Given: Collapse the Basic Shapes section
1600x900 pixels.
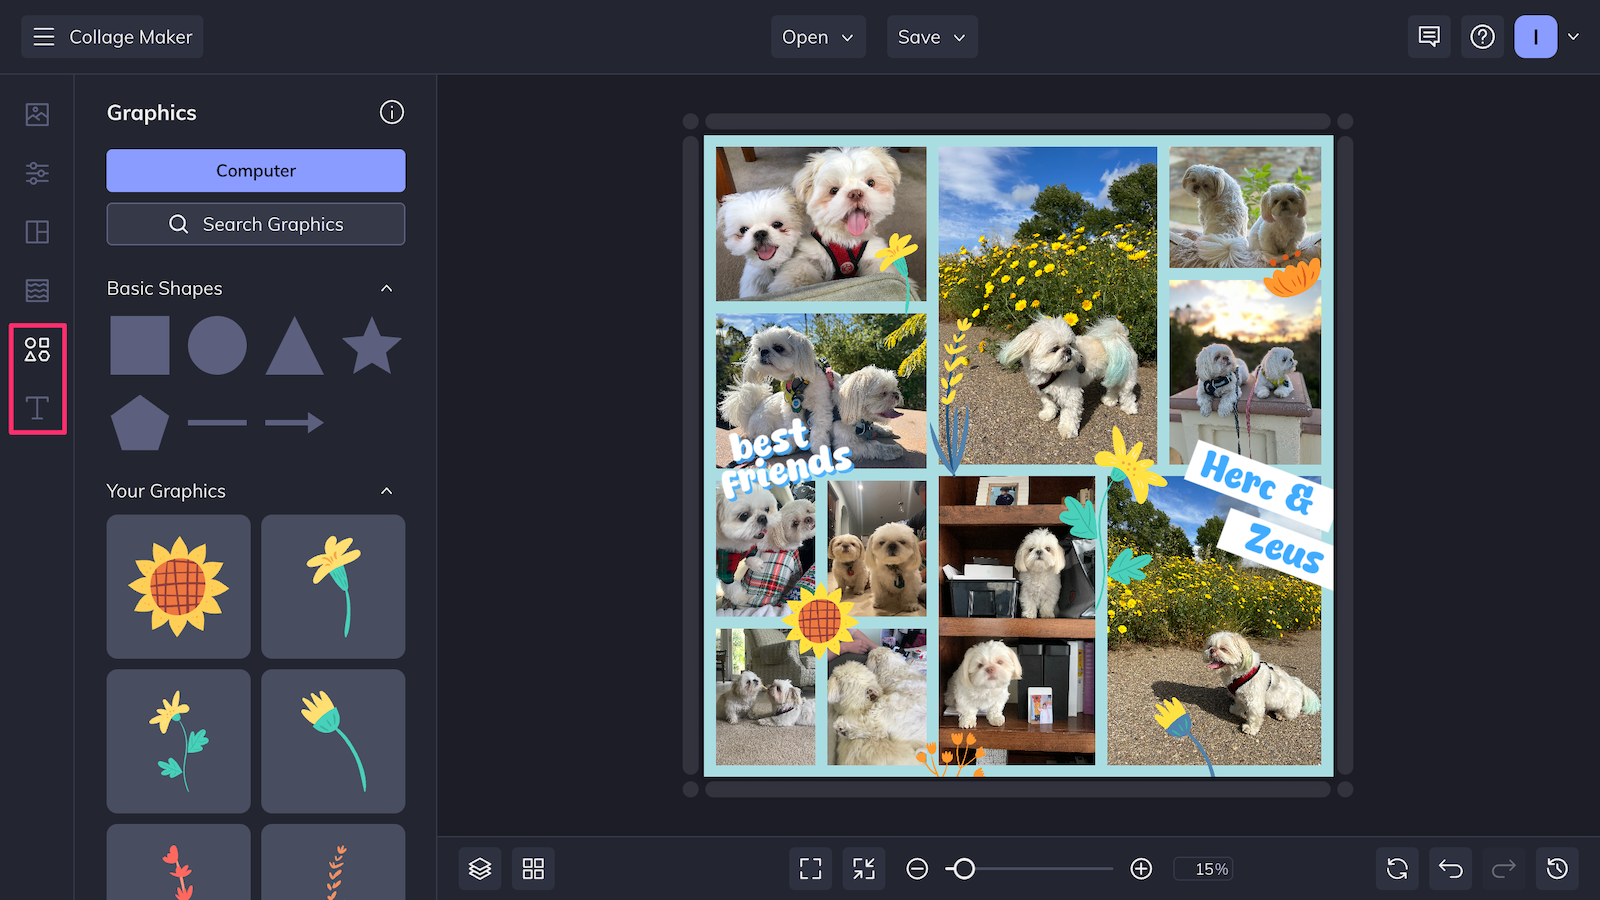Looking at the screenshot, I should [x=388, y=288].
